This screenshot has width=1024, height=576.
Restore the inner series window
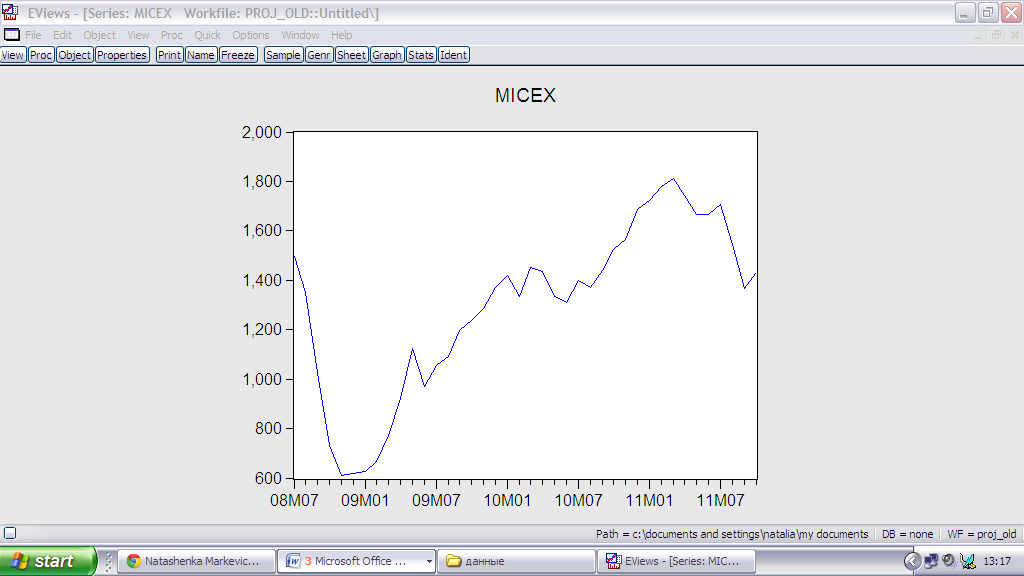996,35
